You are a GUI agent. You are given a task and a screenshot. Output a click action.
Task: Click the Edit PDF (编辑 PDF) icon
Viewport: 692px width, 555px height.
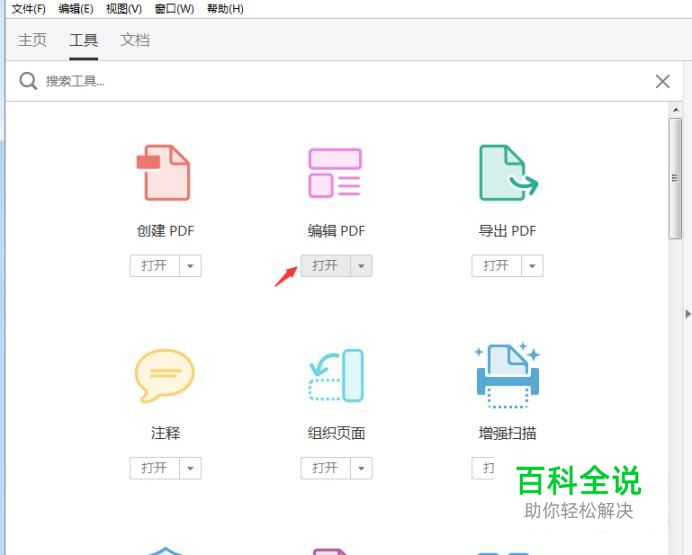(x=335, y=172)
